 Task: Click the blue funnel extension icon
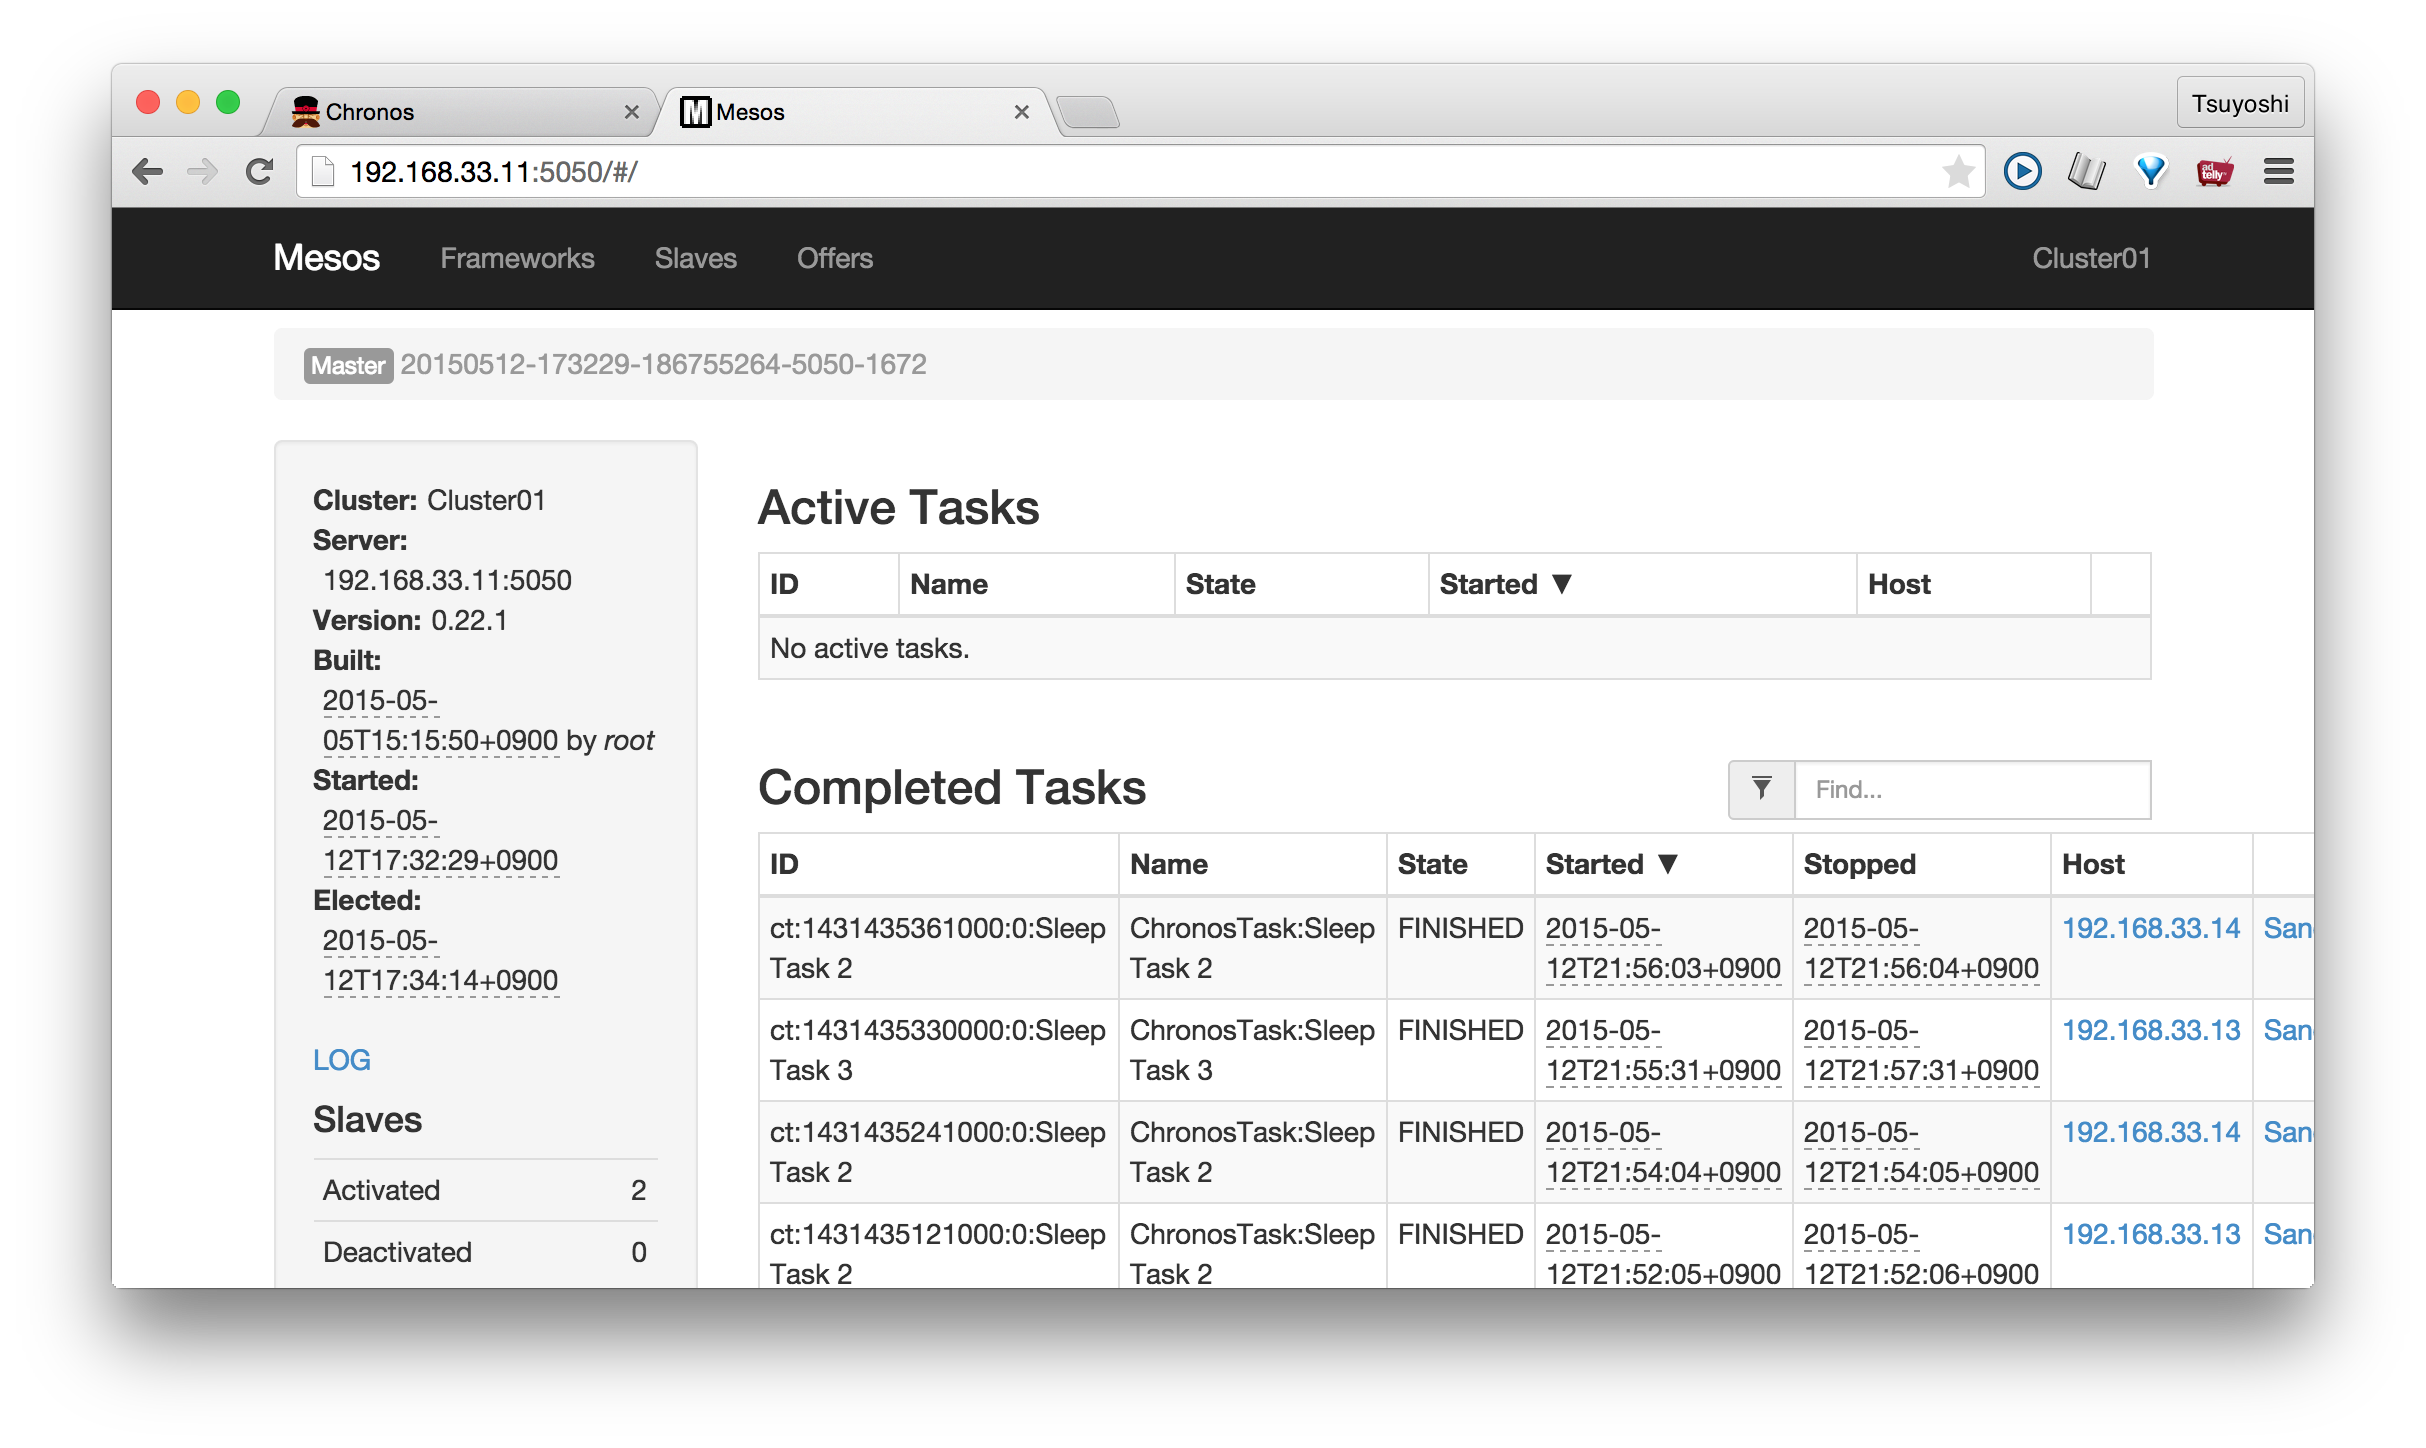tap(2151, 171)
